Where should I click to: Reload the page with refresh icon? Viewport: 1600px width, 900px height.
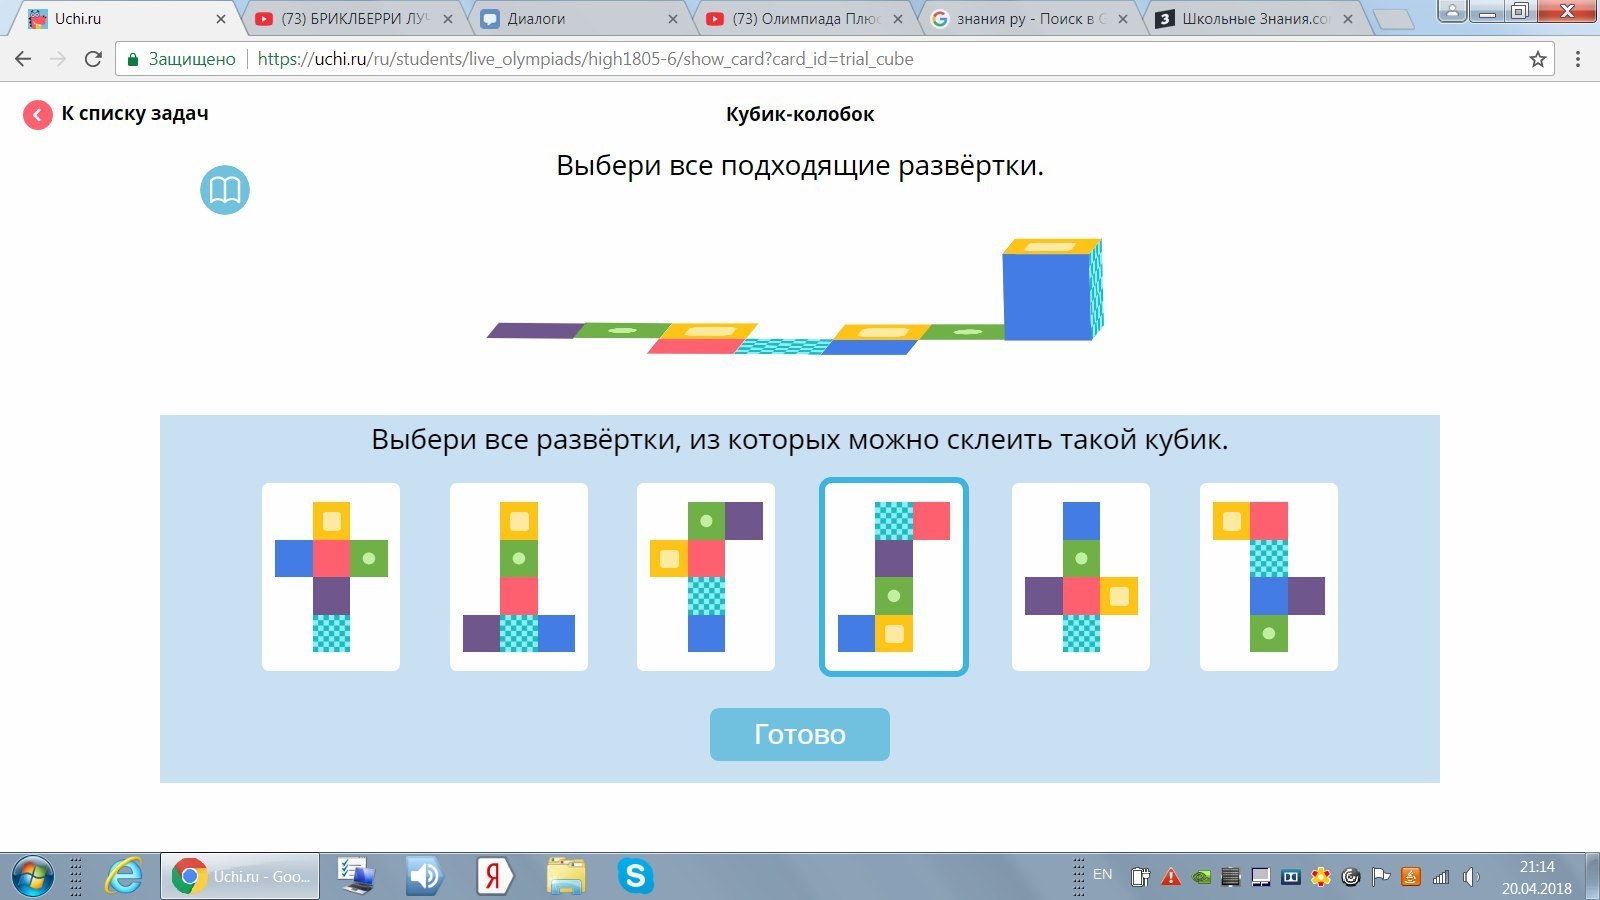pyautogui.click(x=93, y=59)
